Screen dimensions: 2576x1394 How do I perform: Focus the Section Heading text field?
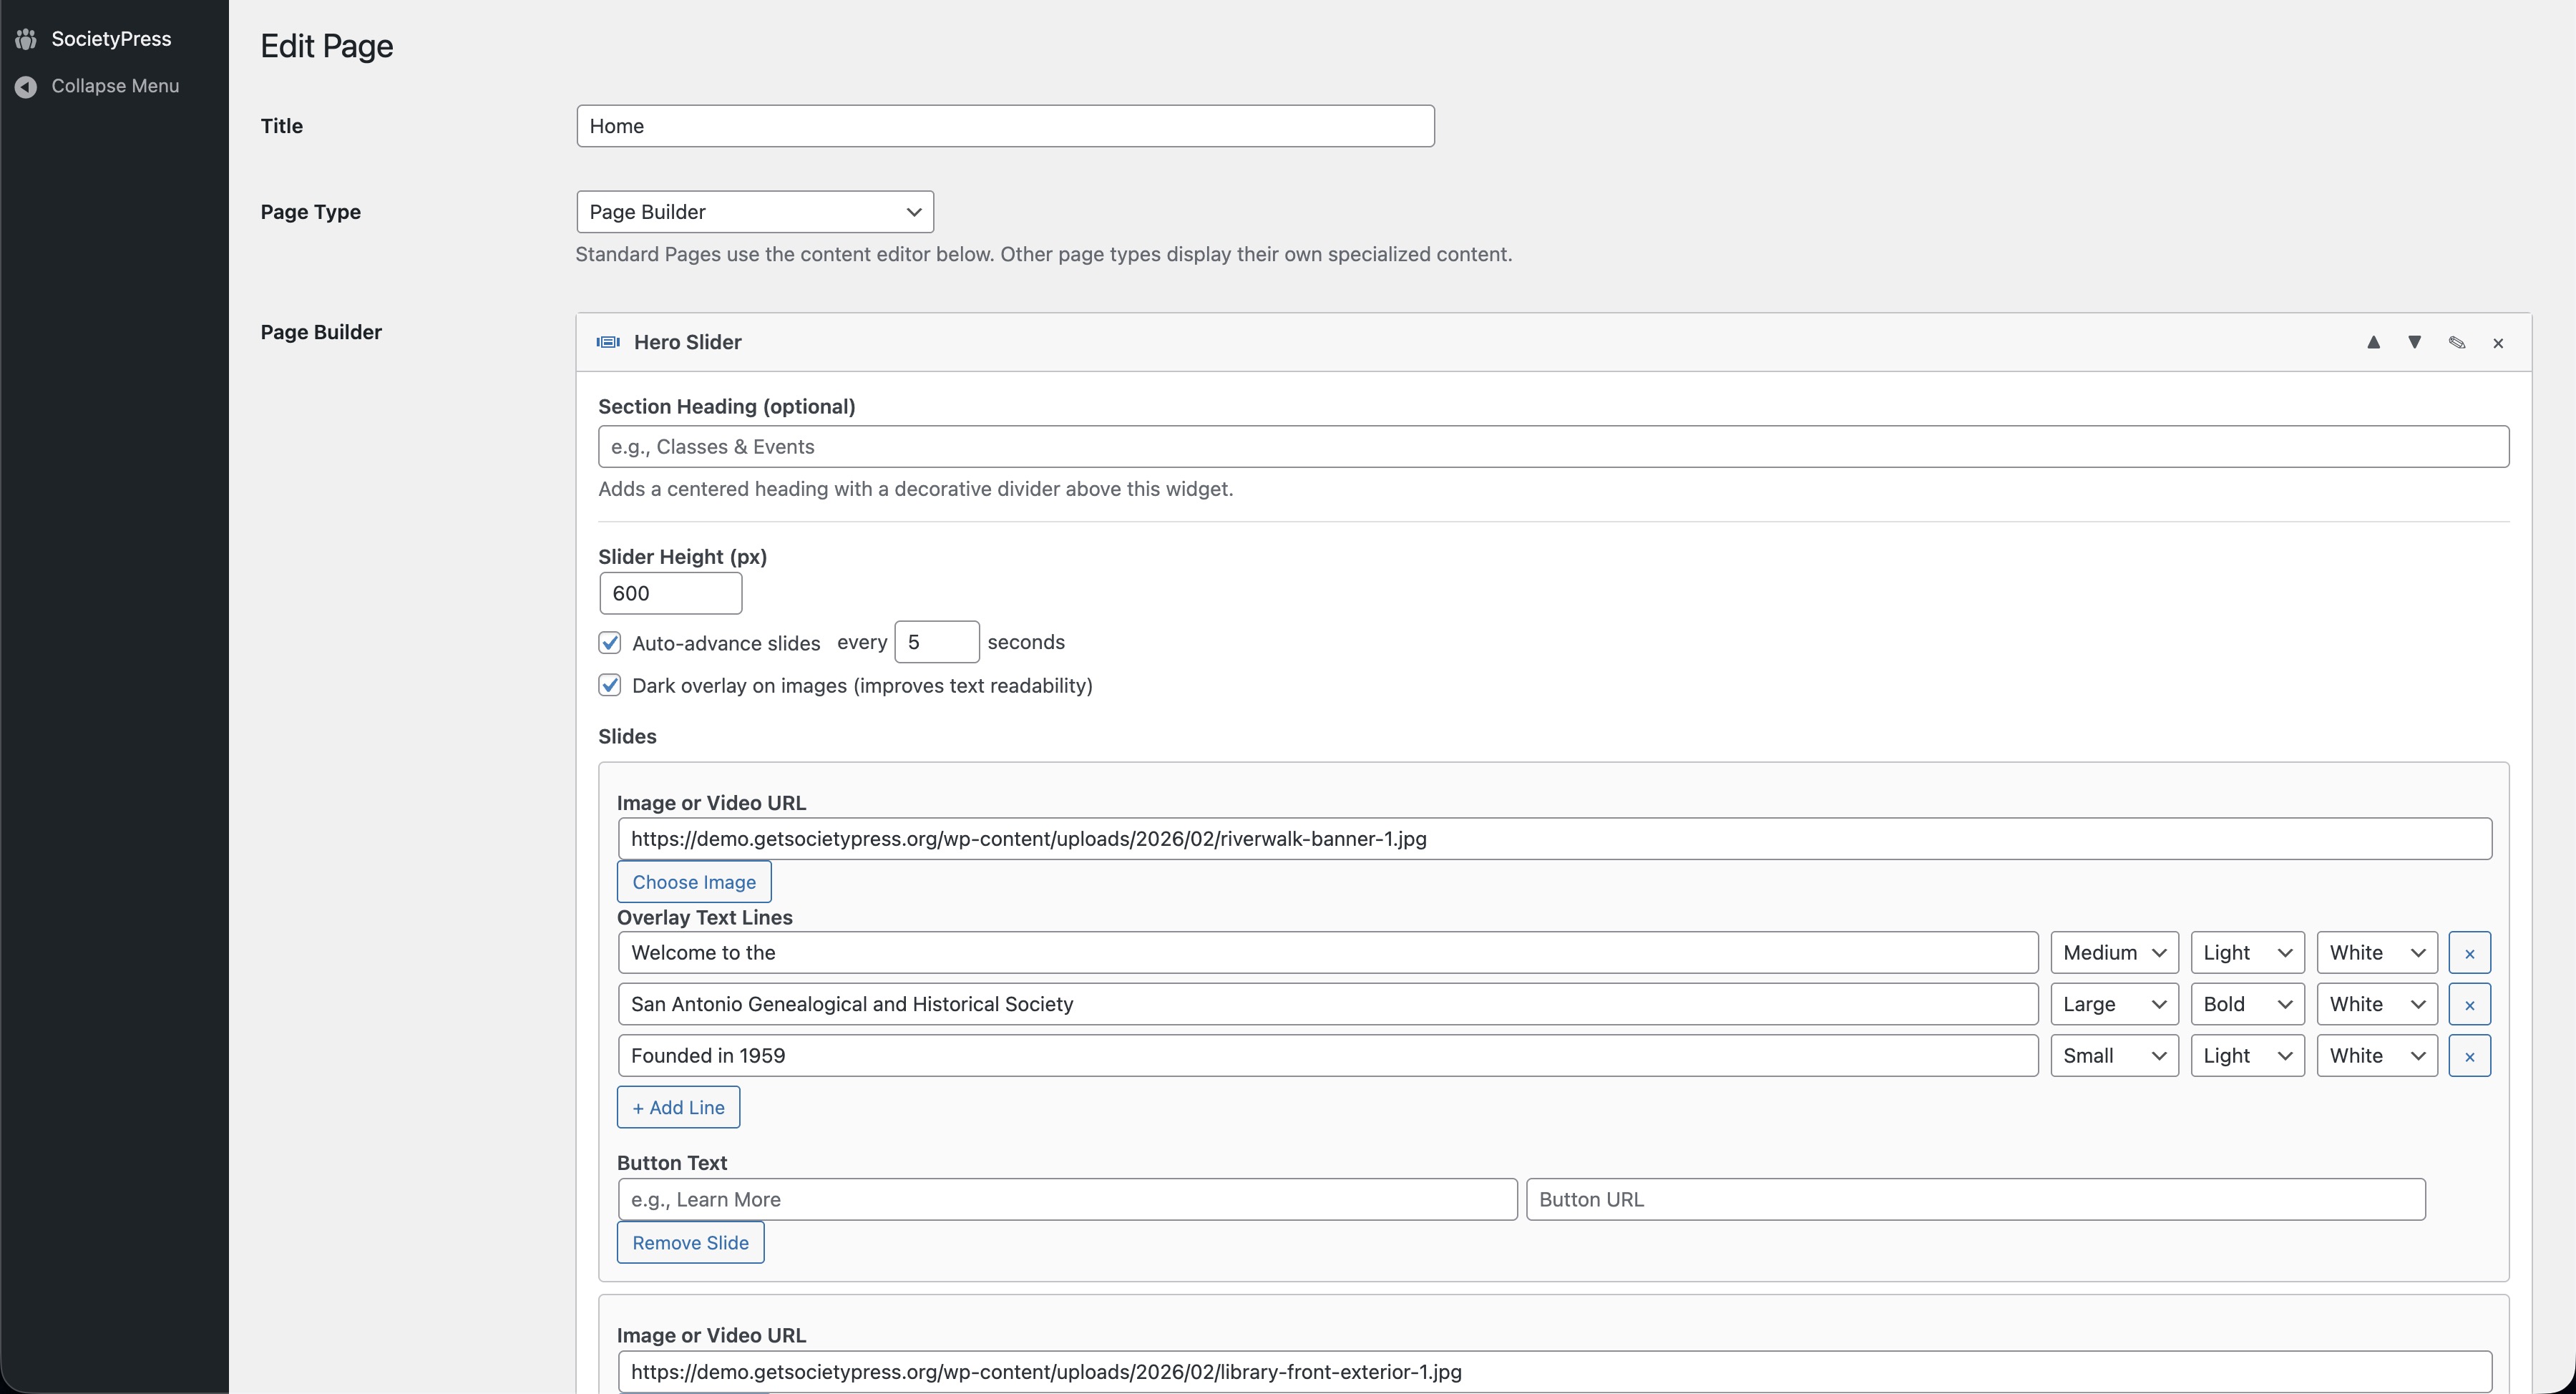click(1552, 447)
